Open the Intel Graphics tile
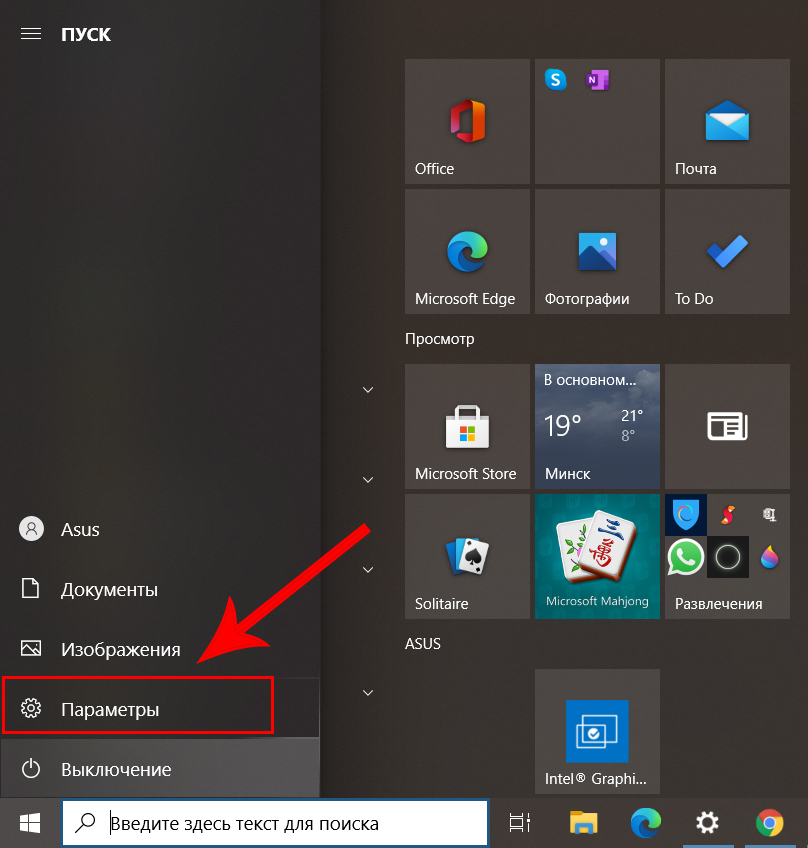This screenshot has width=808, height=848. 597,731
